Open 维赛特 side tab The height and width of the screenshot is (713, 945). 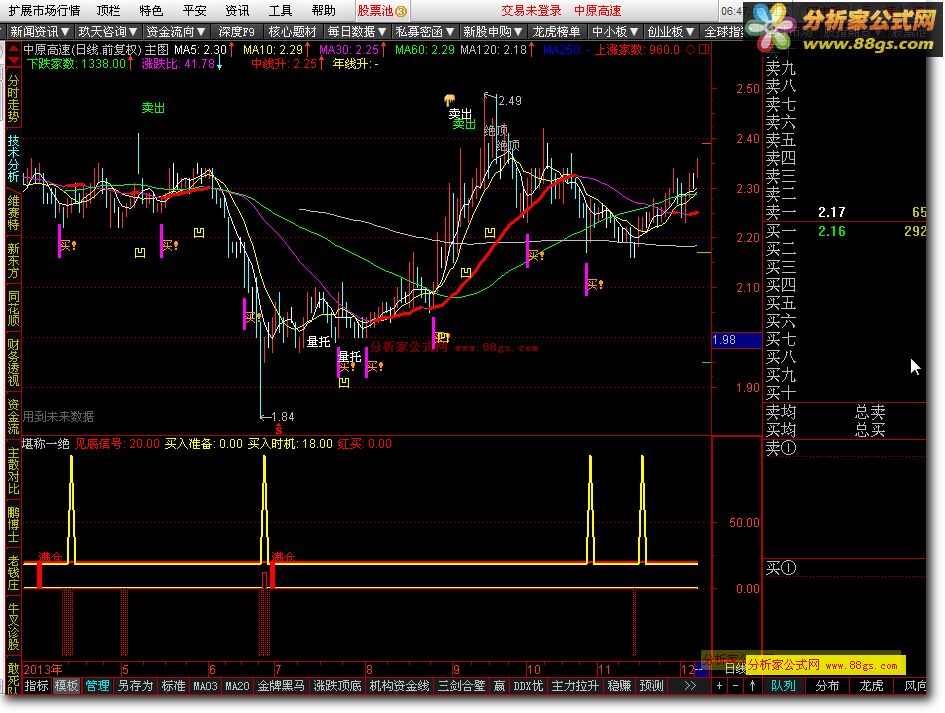coord(13,212)
